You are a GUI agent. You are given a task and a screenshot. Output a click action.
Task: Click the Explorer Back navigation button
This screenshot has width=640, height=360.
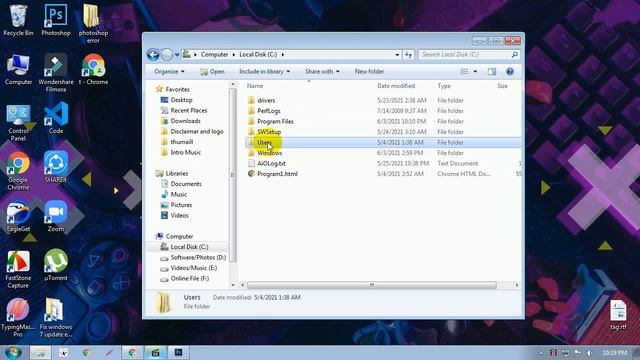tap(153, 54)
